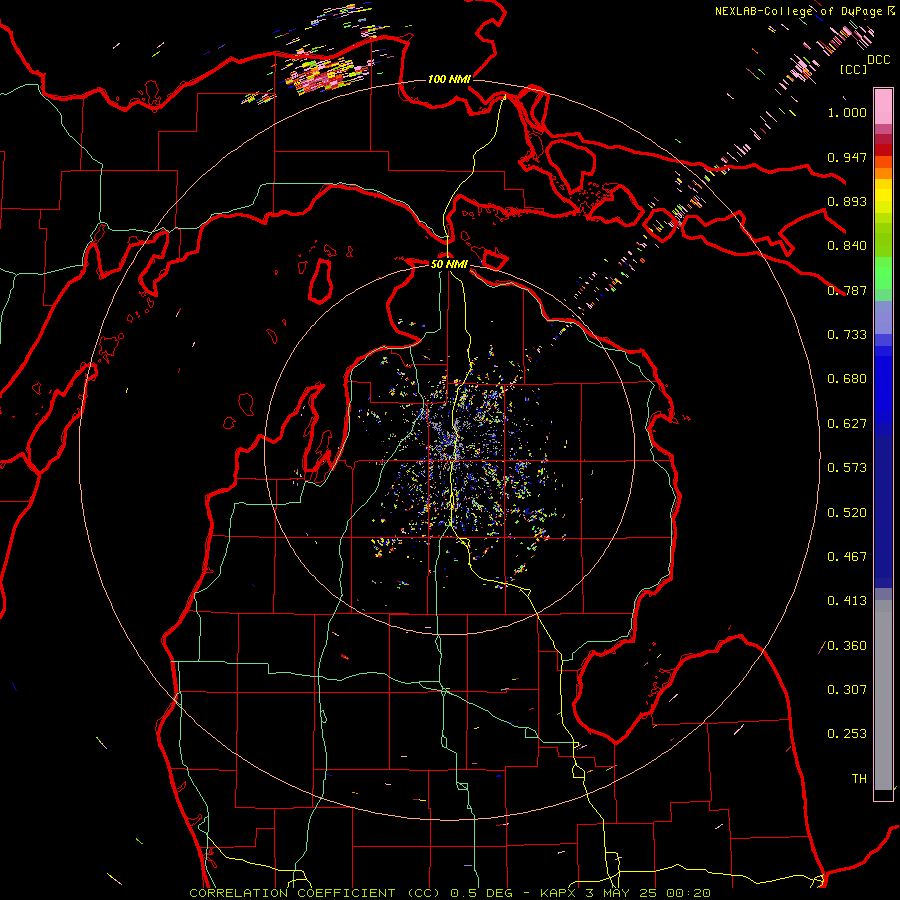Click the red segment of the color bar
The height and width of the screenshot is (900, 900).
883,150
